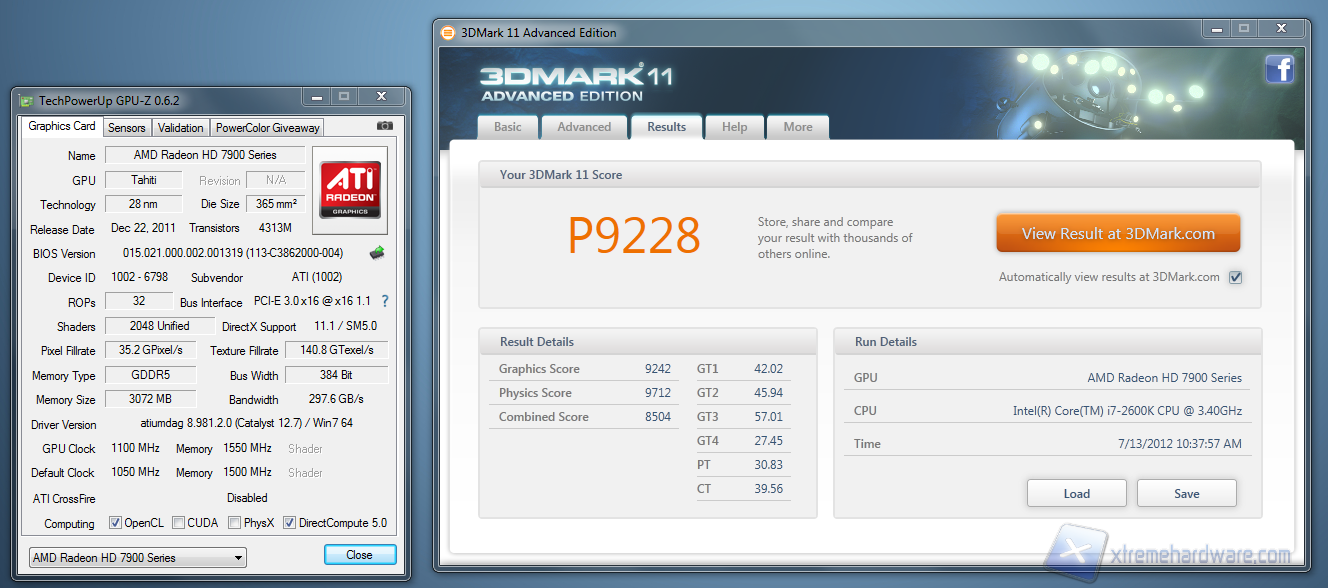Viewport: 1328px width, 588px height.
Task: Click the bus interface question mark icon
Action: click(x=385, y=301)
